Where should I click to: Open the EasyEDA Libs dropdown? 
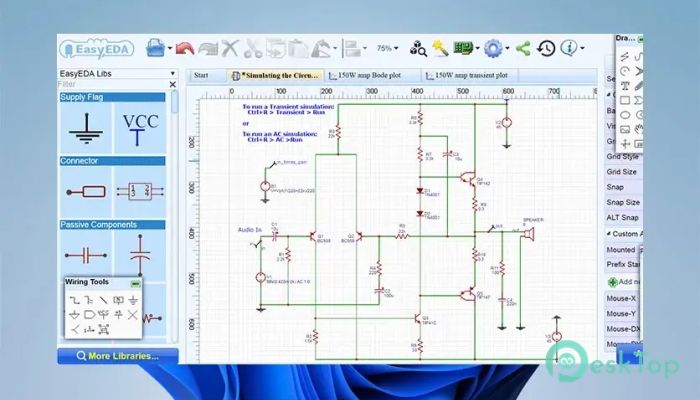[x=172, y=73]
